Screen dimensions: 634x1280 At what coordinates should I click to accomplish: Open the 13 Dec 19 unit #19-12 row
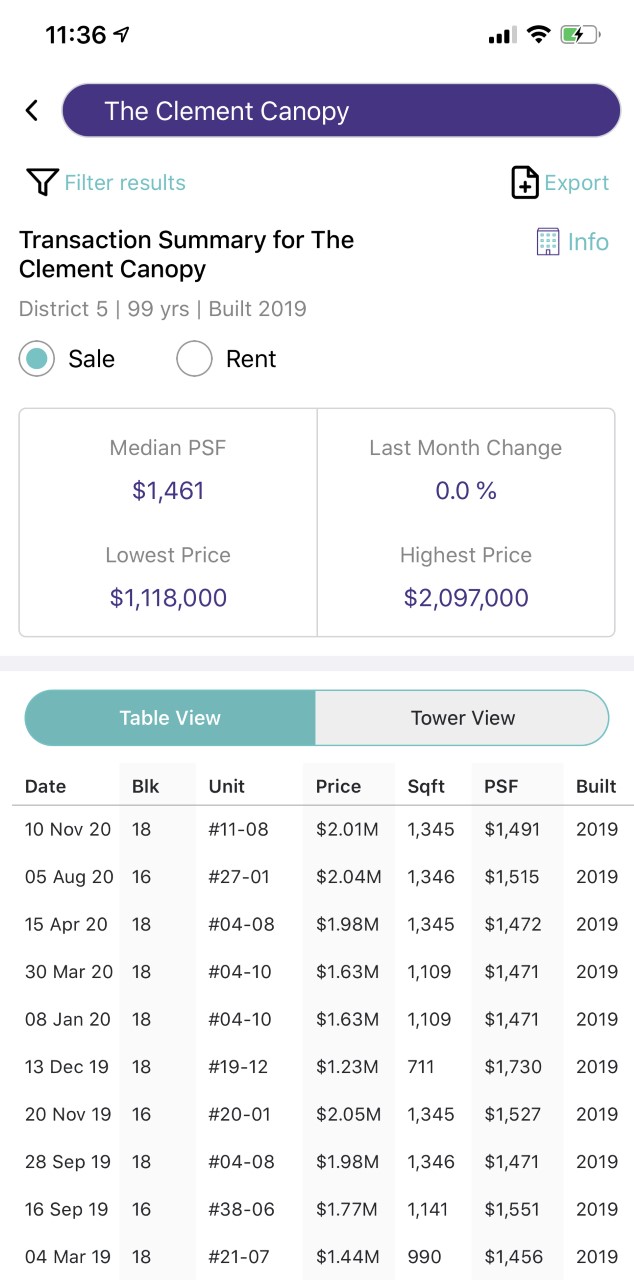click(317, 1067)
